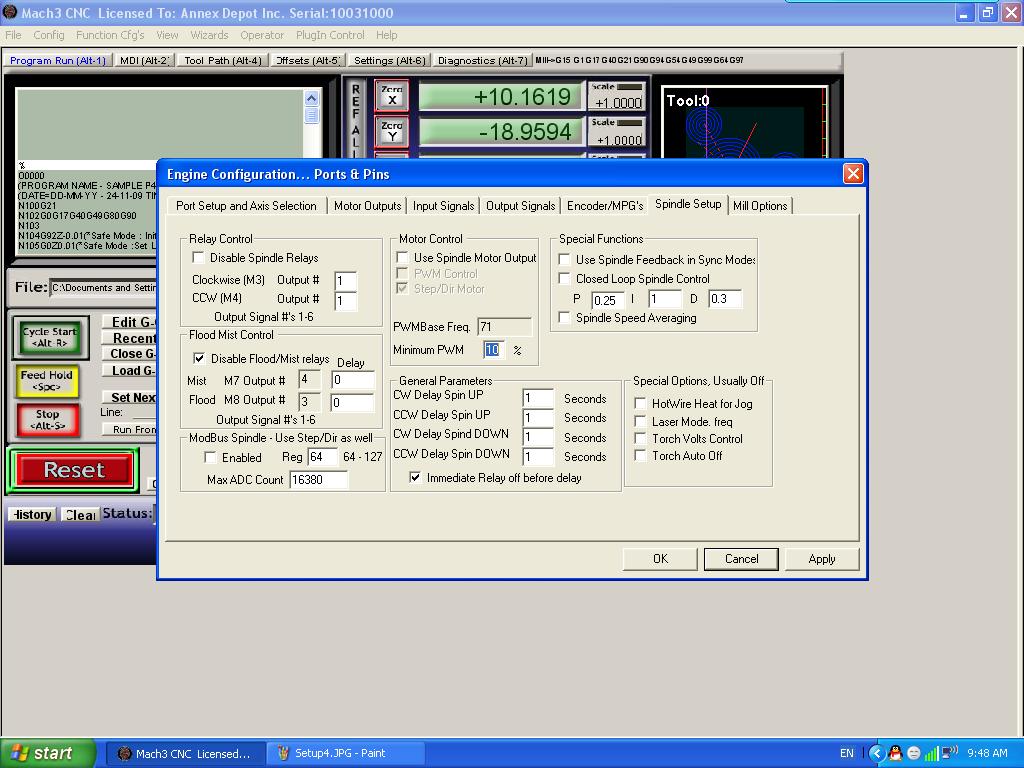The height and width of the screenshot is (768, 1024).
Task: Click the Zero Y axis button
Action: click(392, 131)
